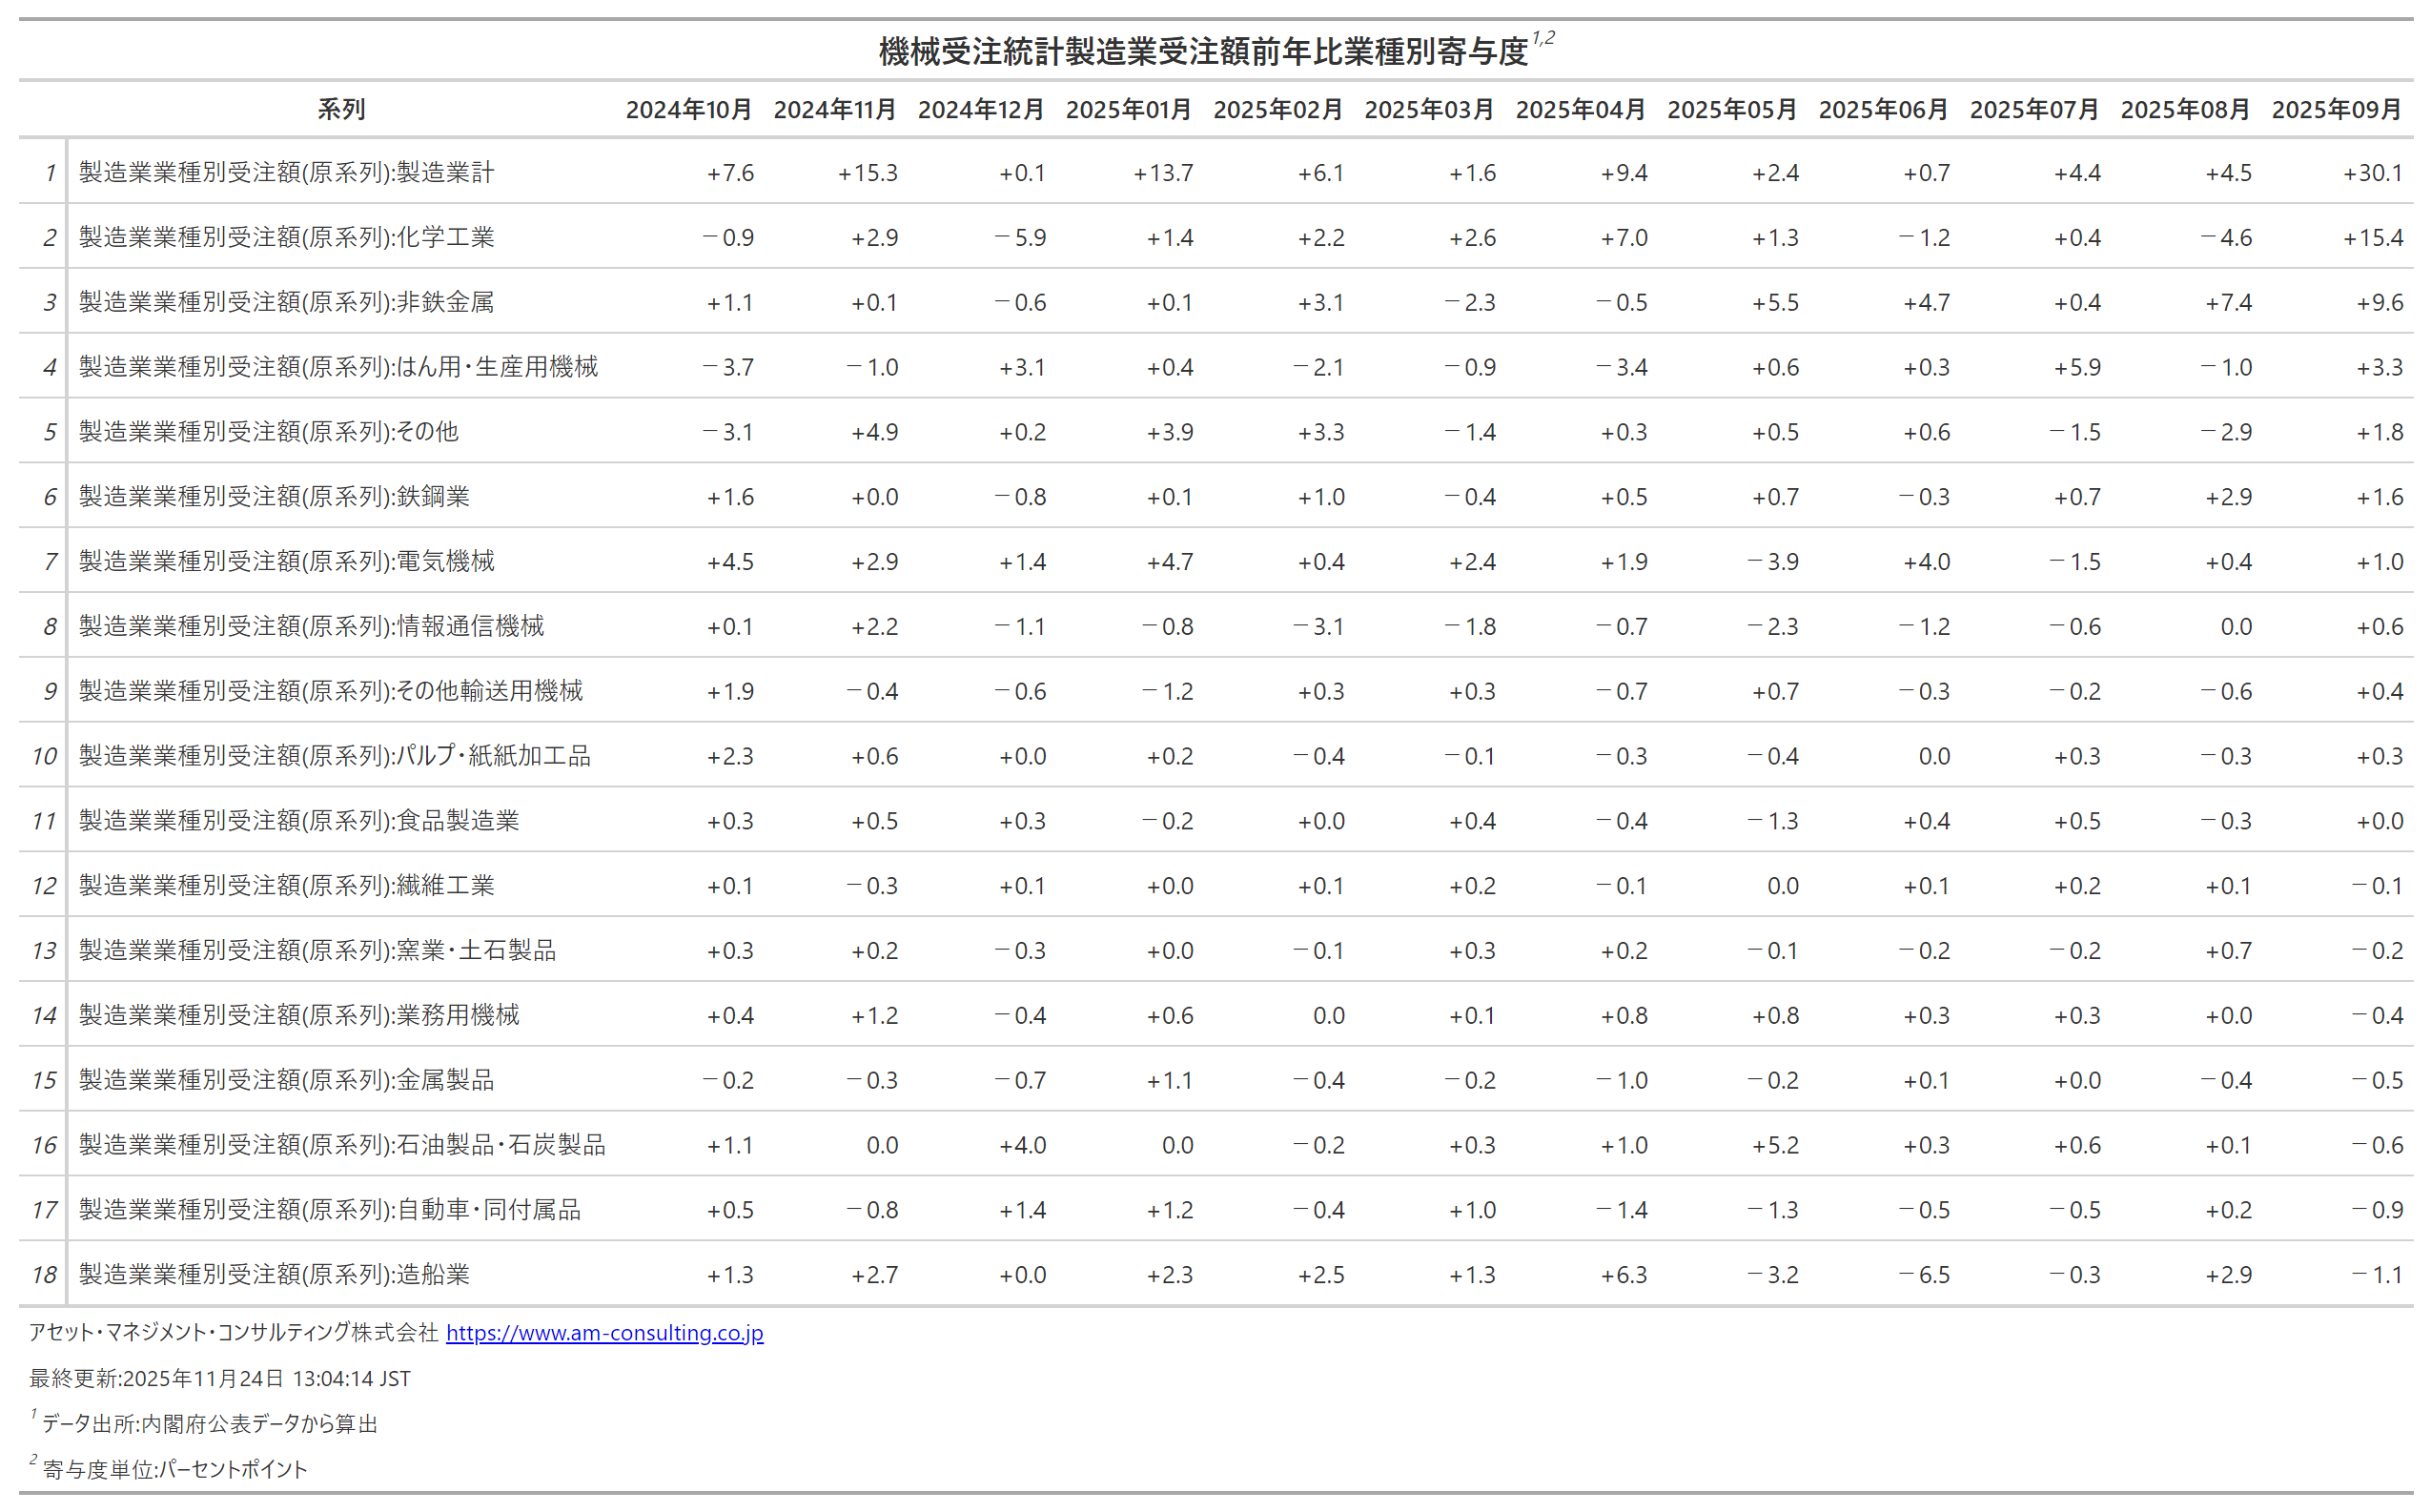
Task: Click the table title 機械受注統計製造業受注額前年比業種別寄与度
Action: 1203,51
